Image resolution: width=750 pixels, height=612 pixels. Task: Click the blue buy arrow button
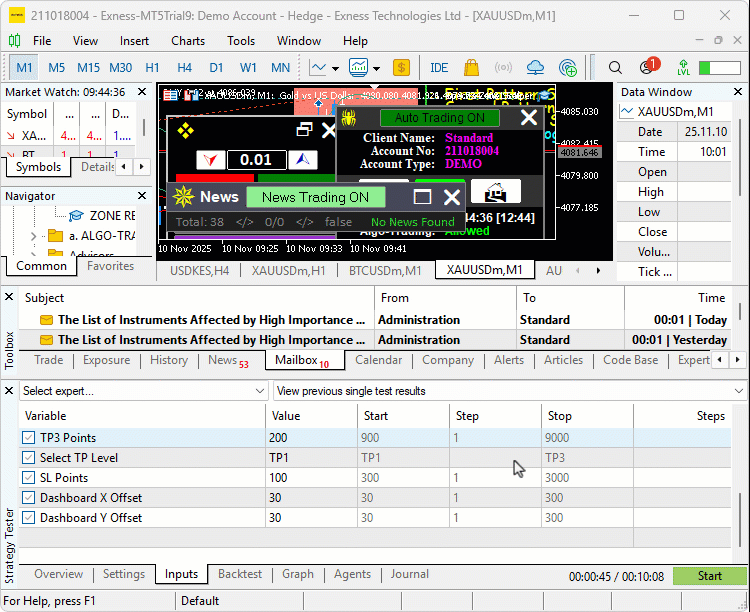pyautogui.click(x=302, y=160)
